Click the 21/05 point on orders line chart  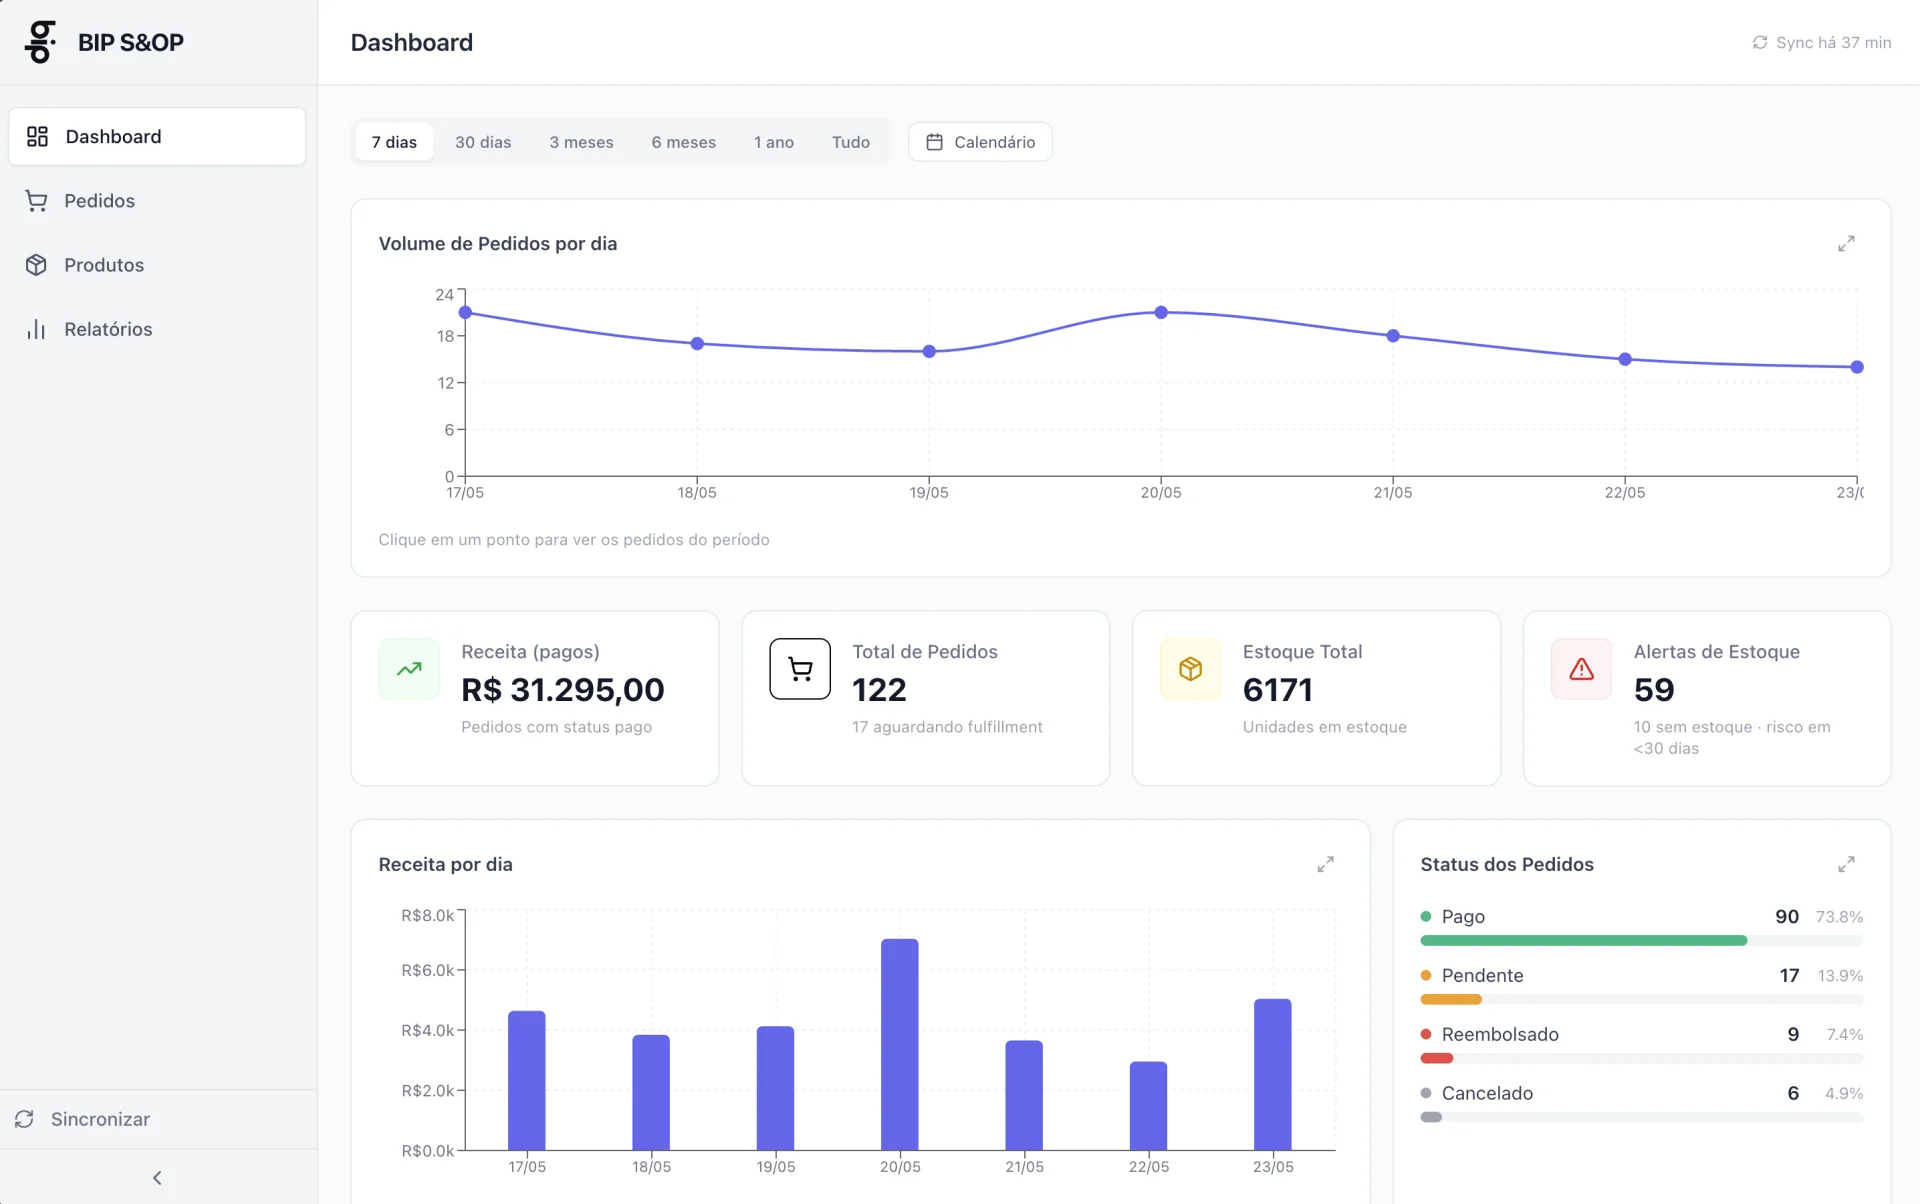[x=1393, y=336]
